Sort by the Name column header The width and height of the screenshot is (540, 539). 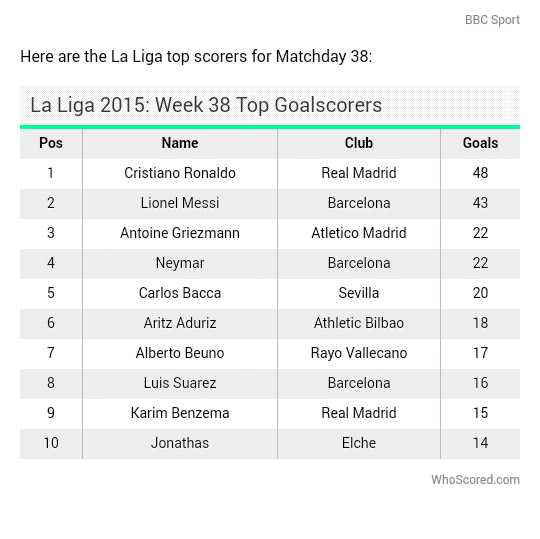pyautogui.click(x=180, y=143)
